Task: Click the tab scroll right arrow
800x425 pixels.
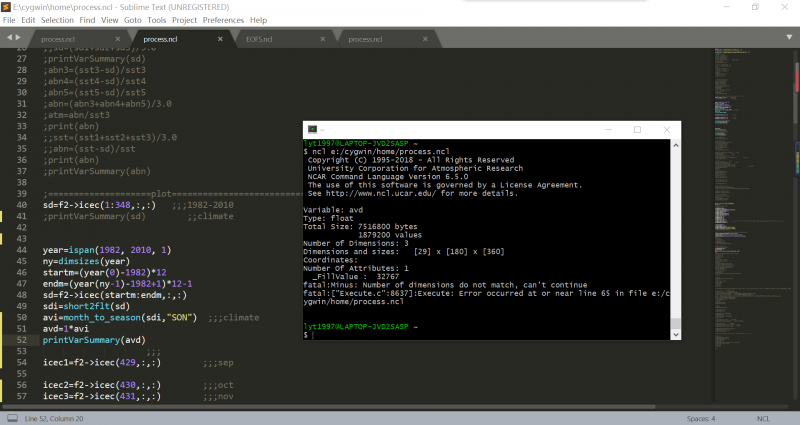Action: [x=19, y=37]
